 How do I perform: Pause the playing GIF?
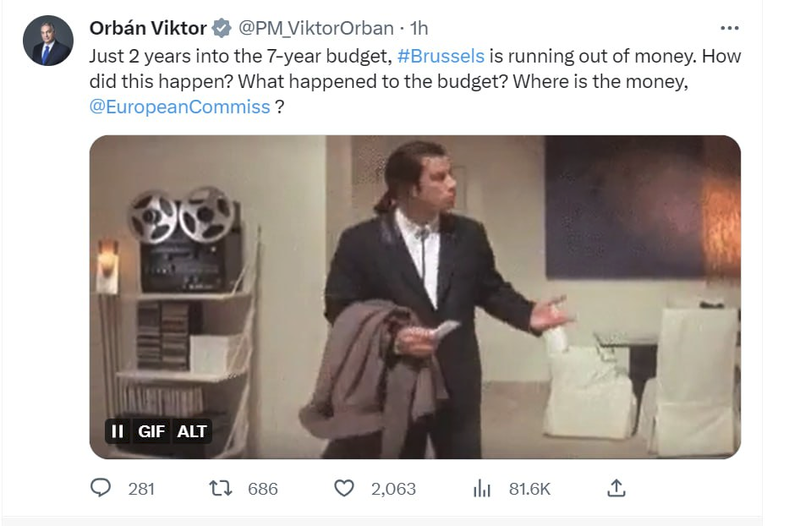coord(117,432)
